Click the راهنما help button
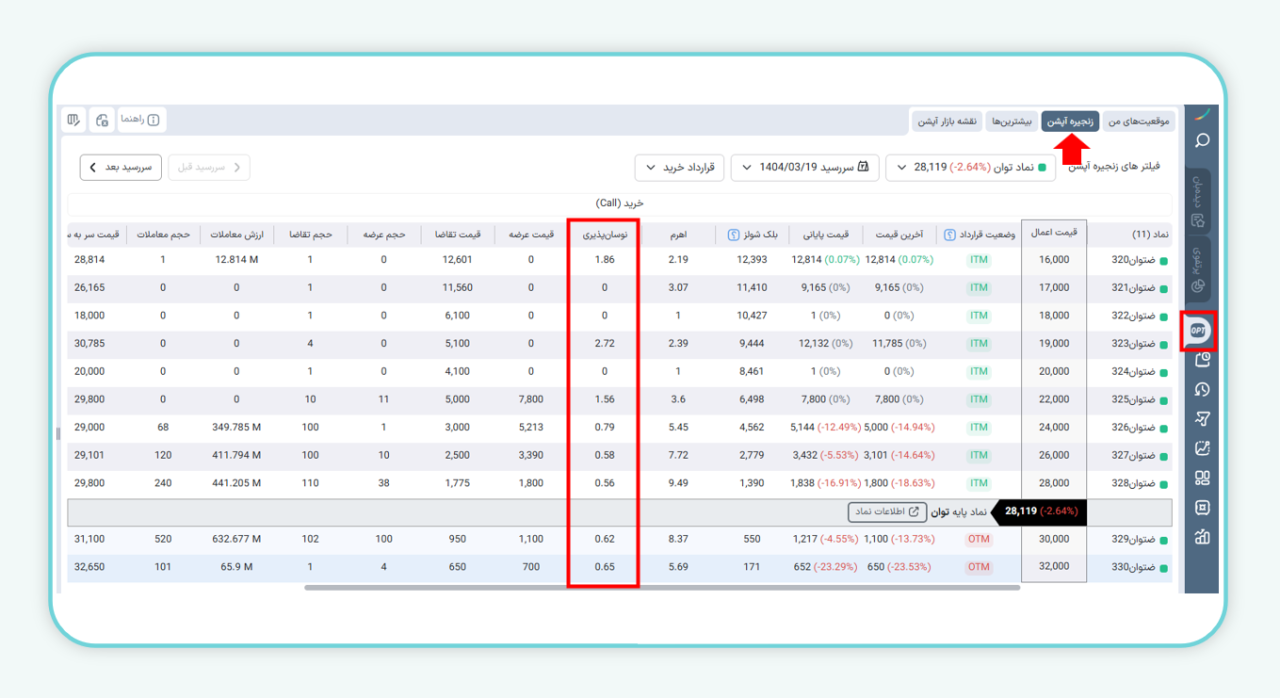The width and height of the screenshot is (1280, 698). point(141,120)
